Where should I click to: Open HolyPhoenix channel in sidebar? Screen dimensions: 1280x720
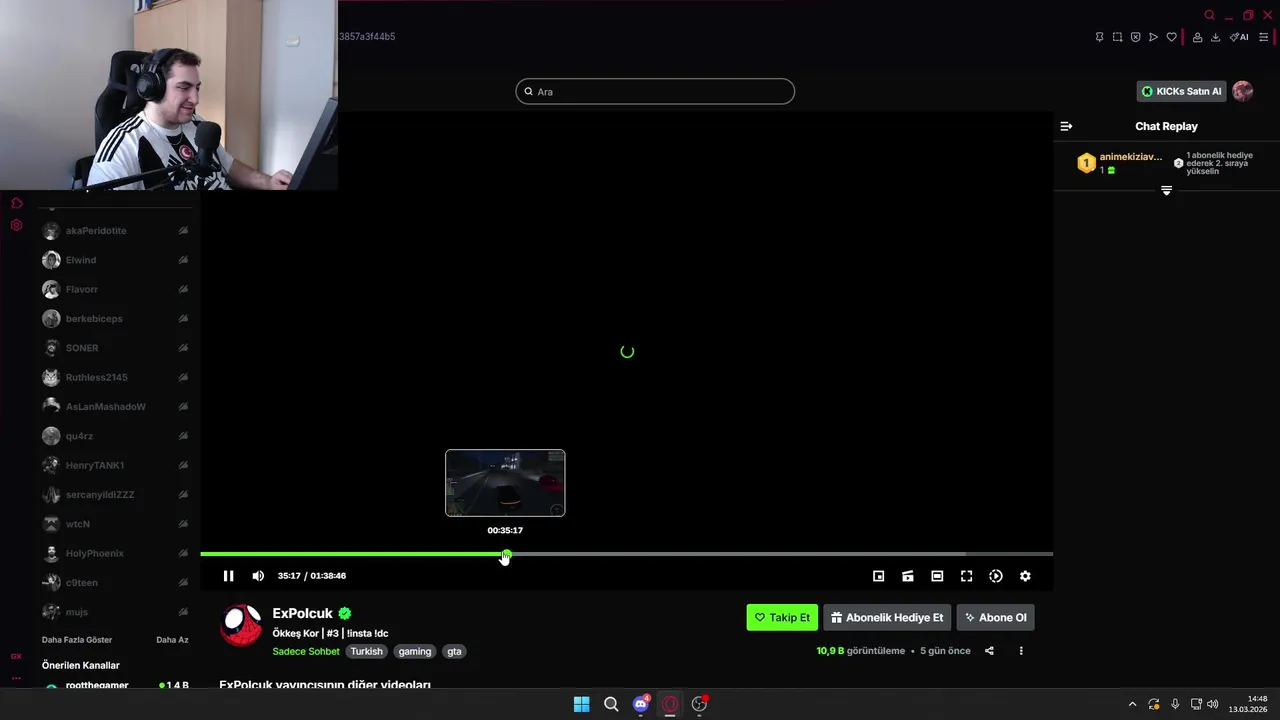pyautogui.click(x=115, y=553)
